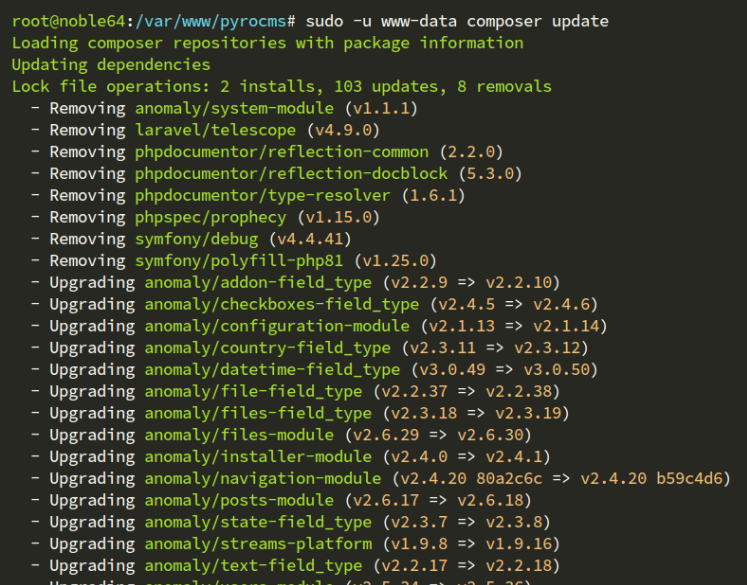Click anomaly/streams-platform package name
Image resolution: width=747 pixels, height=585 pixels.
pos(257,544)
